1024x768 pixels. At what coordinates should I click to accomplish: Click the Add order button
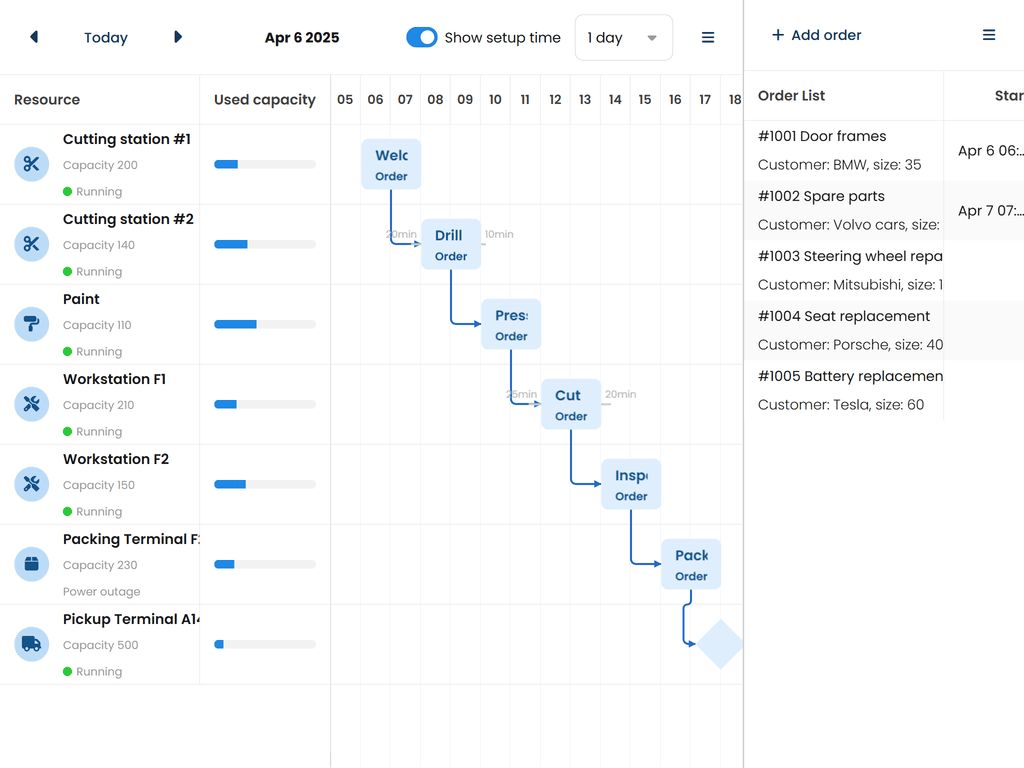816,34
